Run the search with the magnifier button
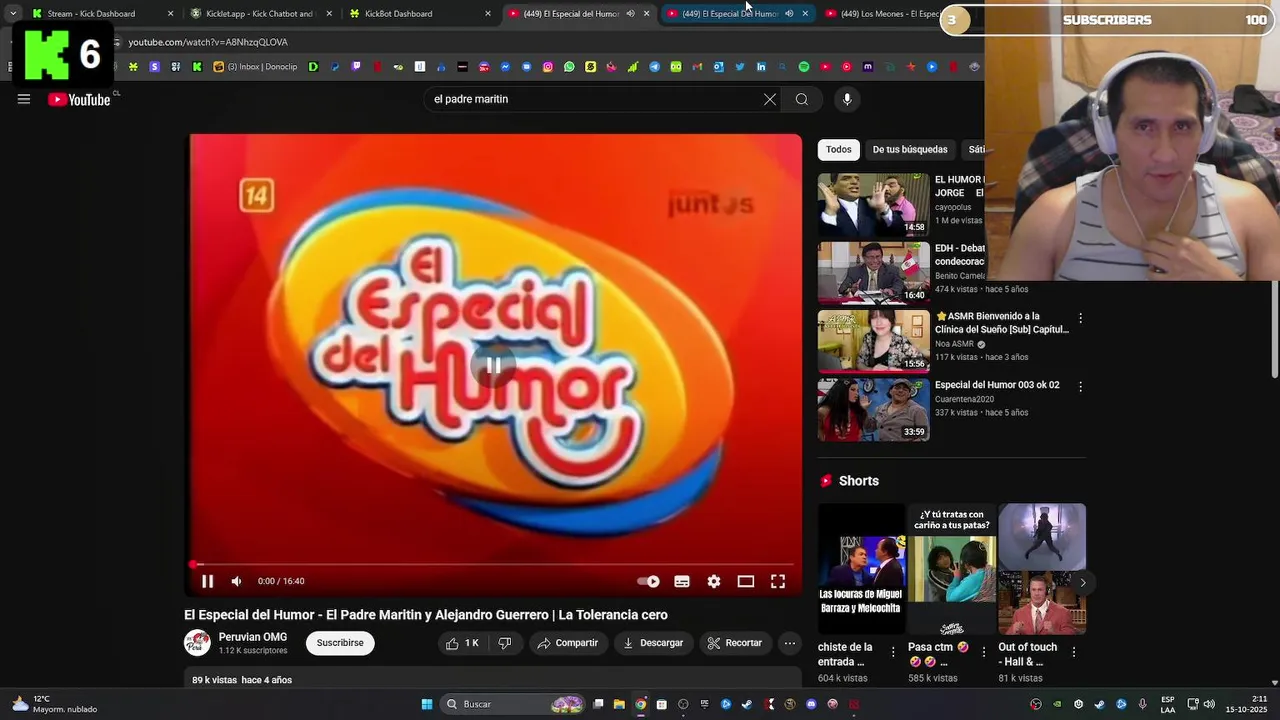Screen dimensions: 1280x720 (802, 99)
